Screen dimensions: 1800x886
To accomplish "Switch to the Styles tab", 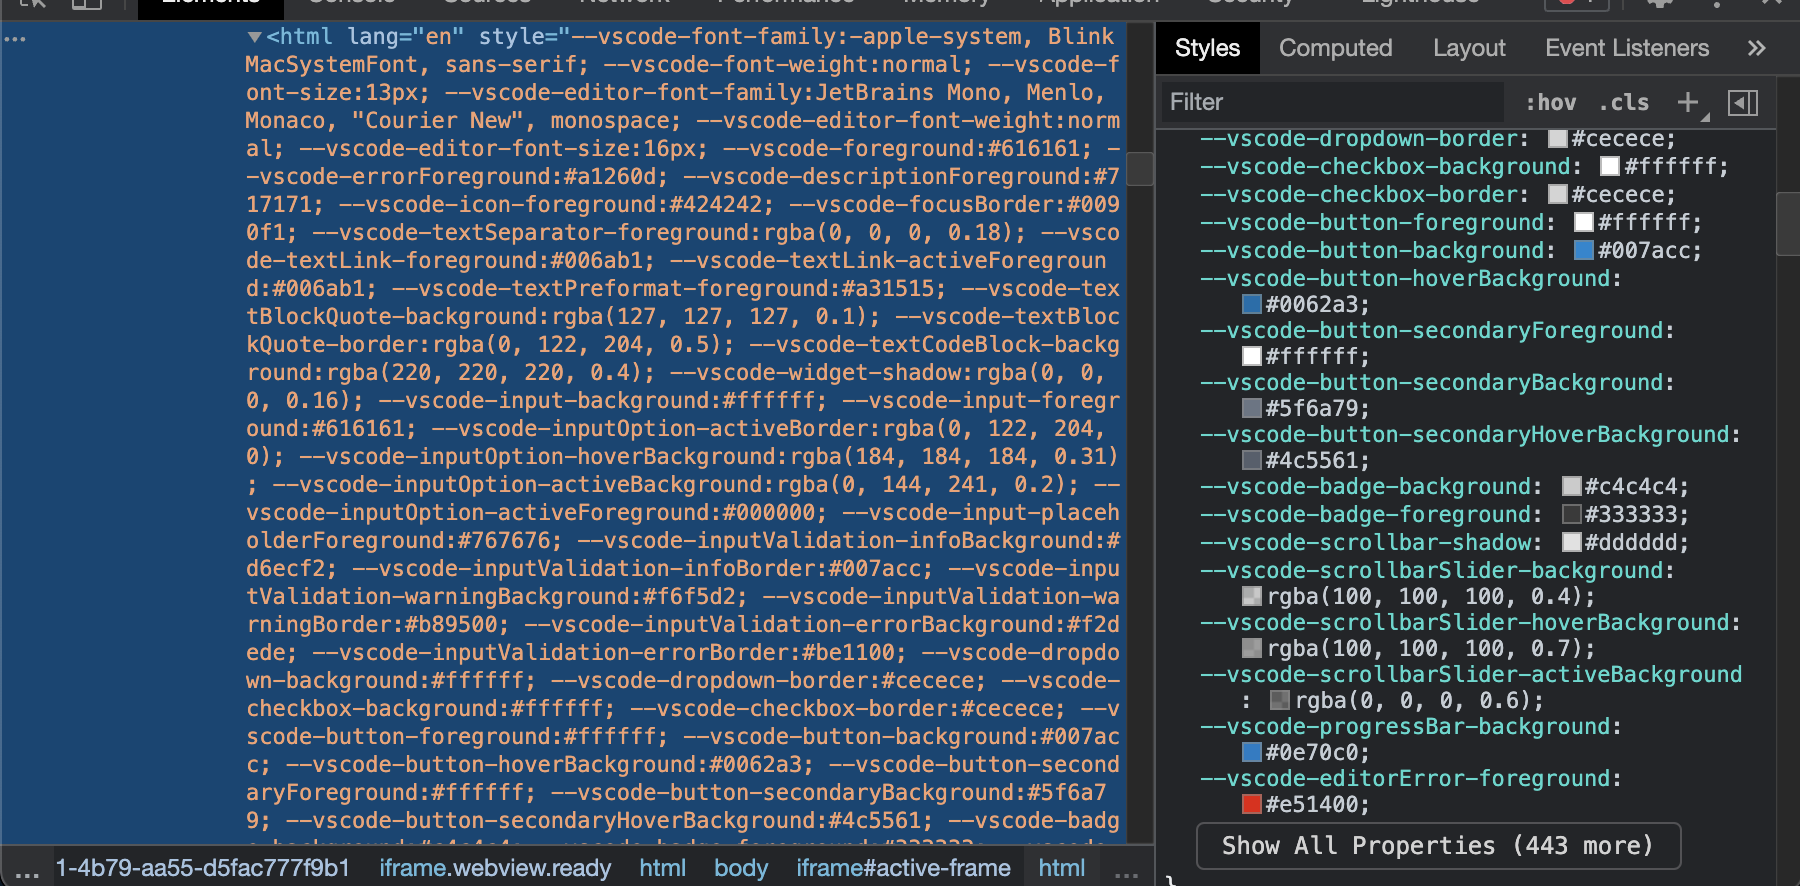I will pos(1207,48).
